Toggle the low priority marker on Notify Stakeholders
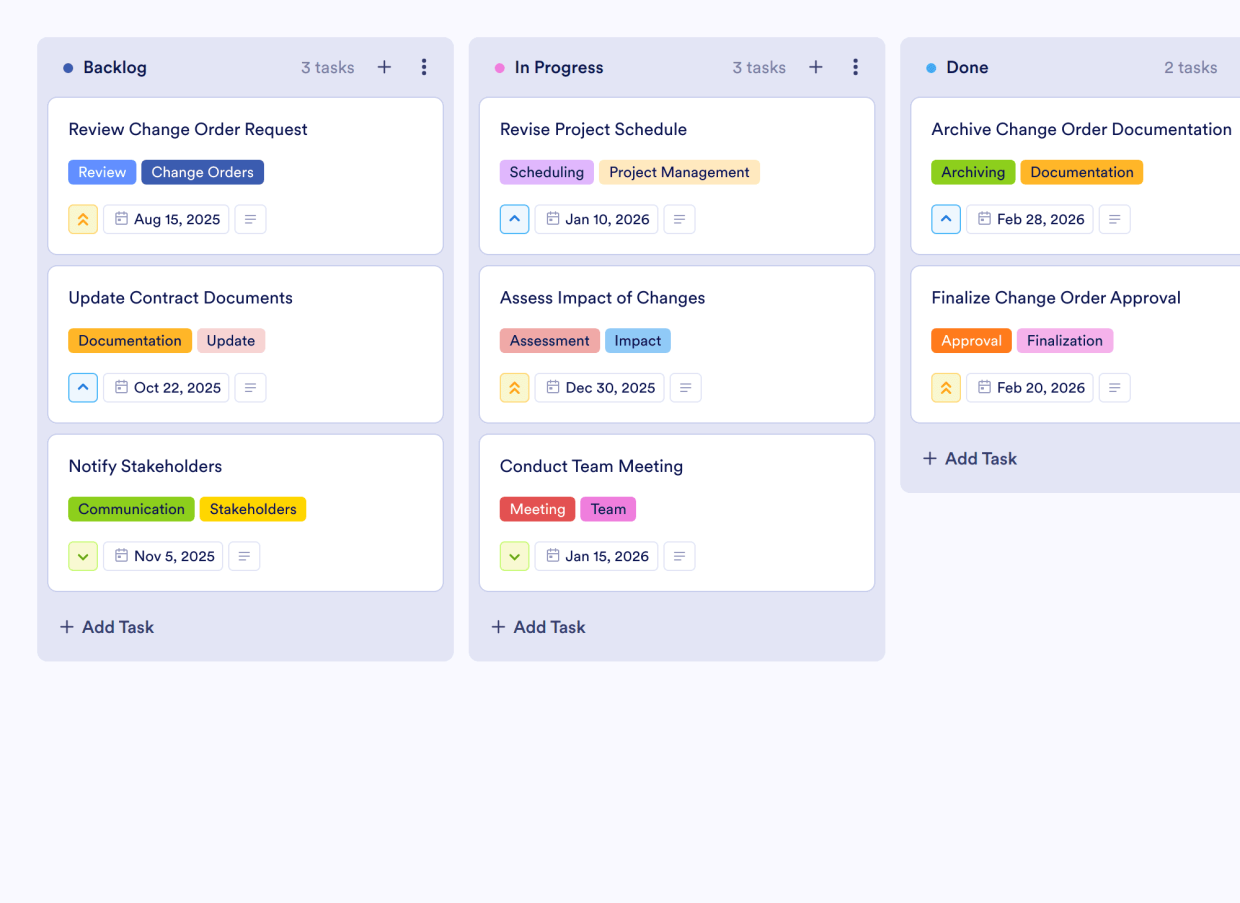The width and height of the screenshot is (1240, 903). tap(83, 556)
